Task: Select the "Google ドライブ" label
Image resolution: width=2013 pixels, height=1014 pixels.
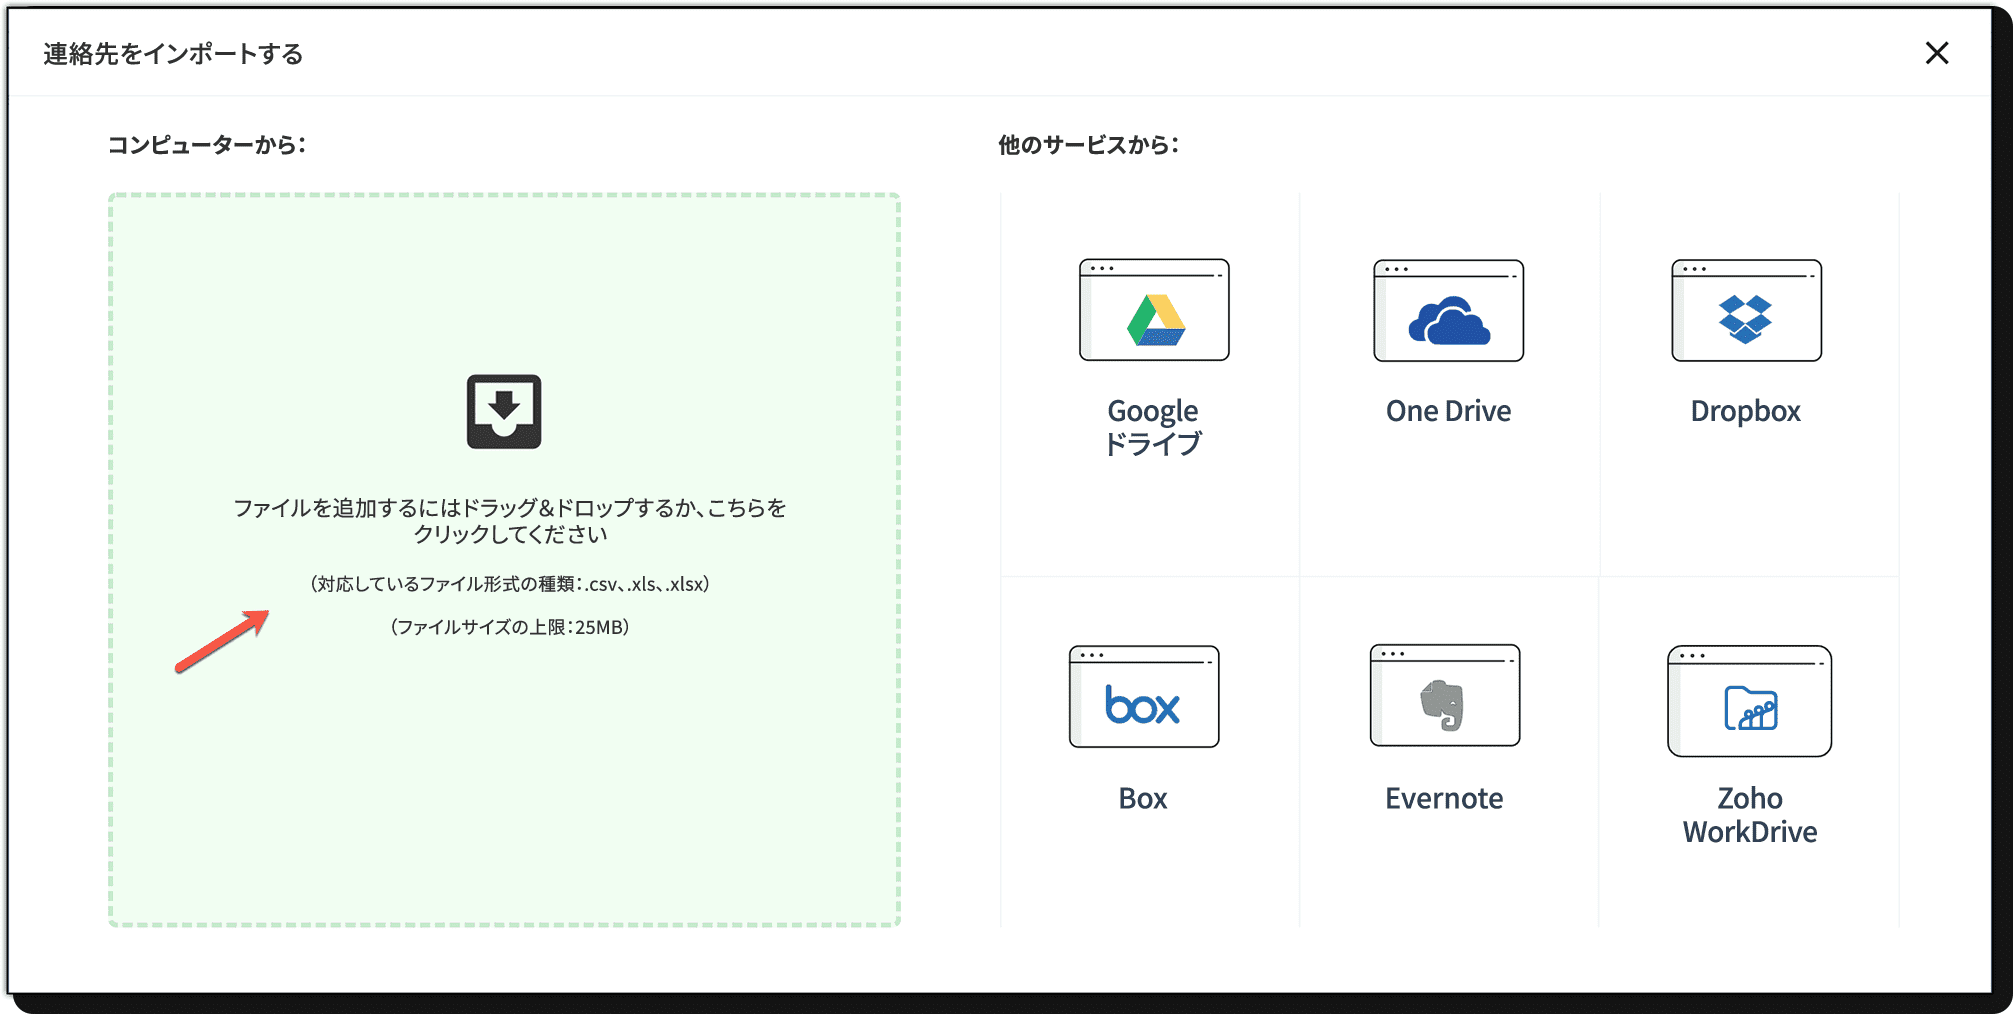Action: 1153,427
